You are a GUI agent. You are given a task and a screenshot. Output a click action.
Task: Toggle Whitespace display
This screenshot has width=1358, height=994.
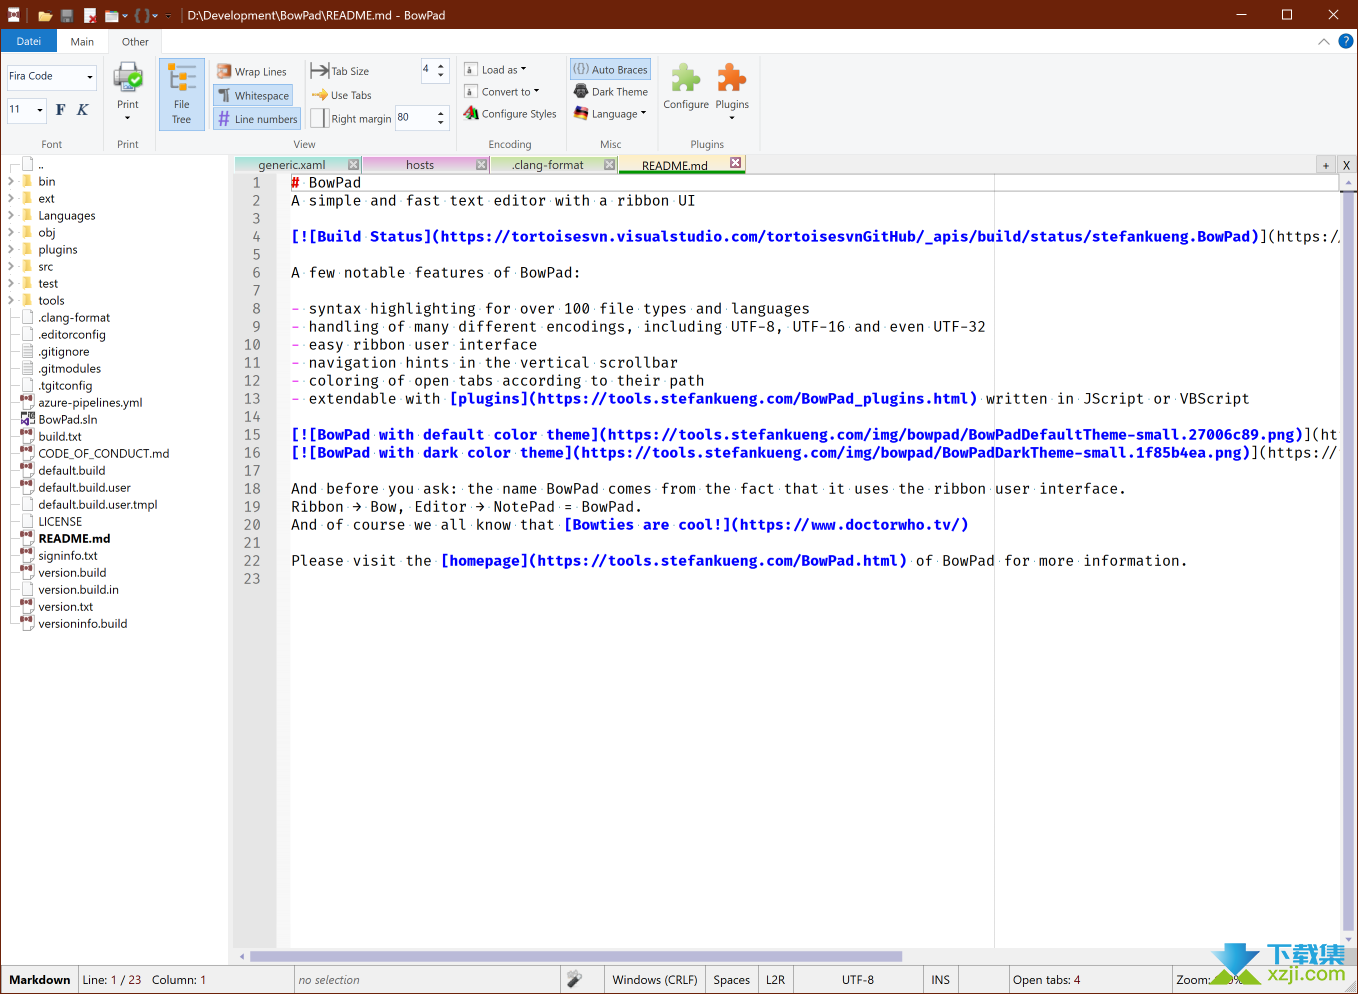[x=254, y=96]
